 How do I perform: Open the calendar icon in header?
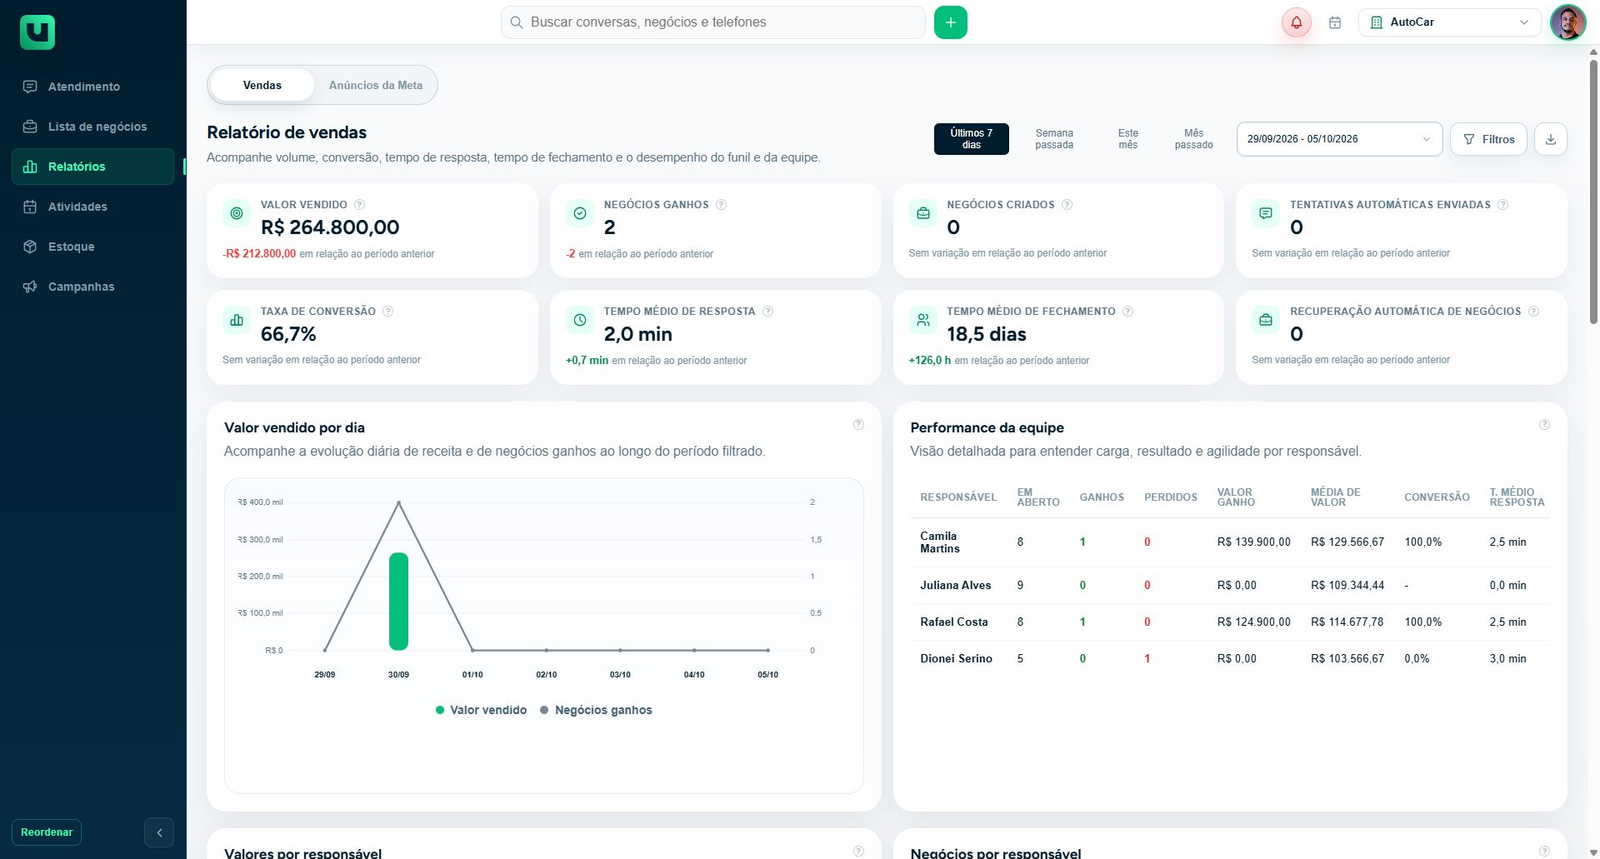[1334, 22]
